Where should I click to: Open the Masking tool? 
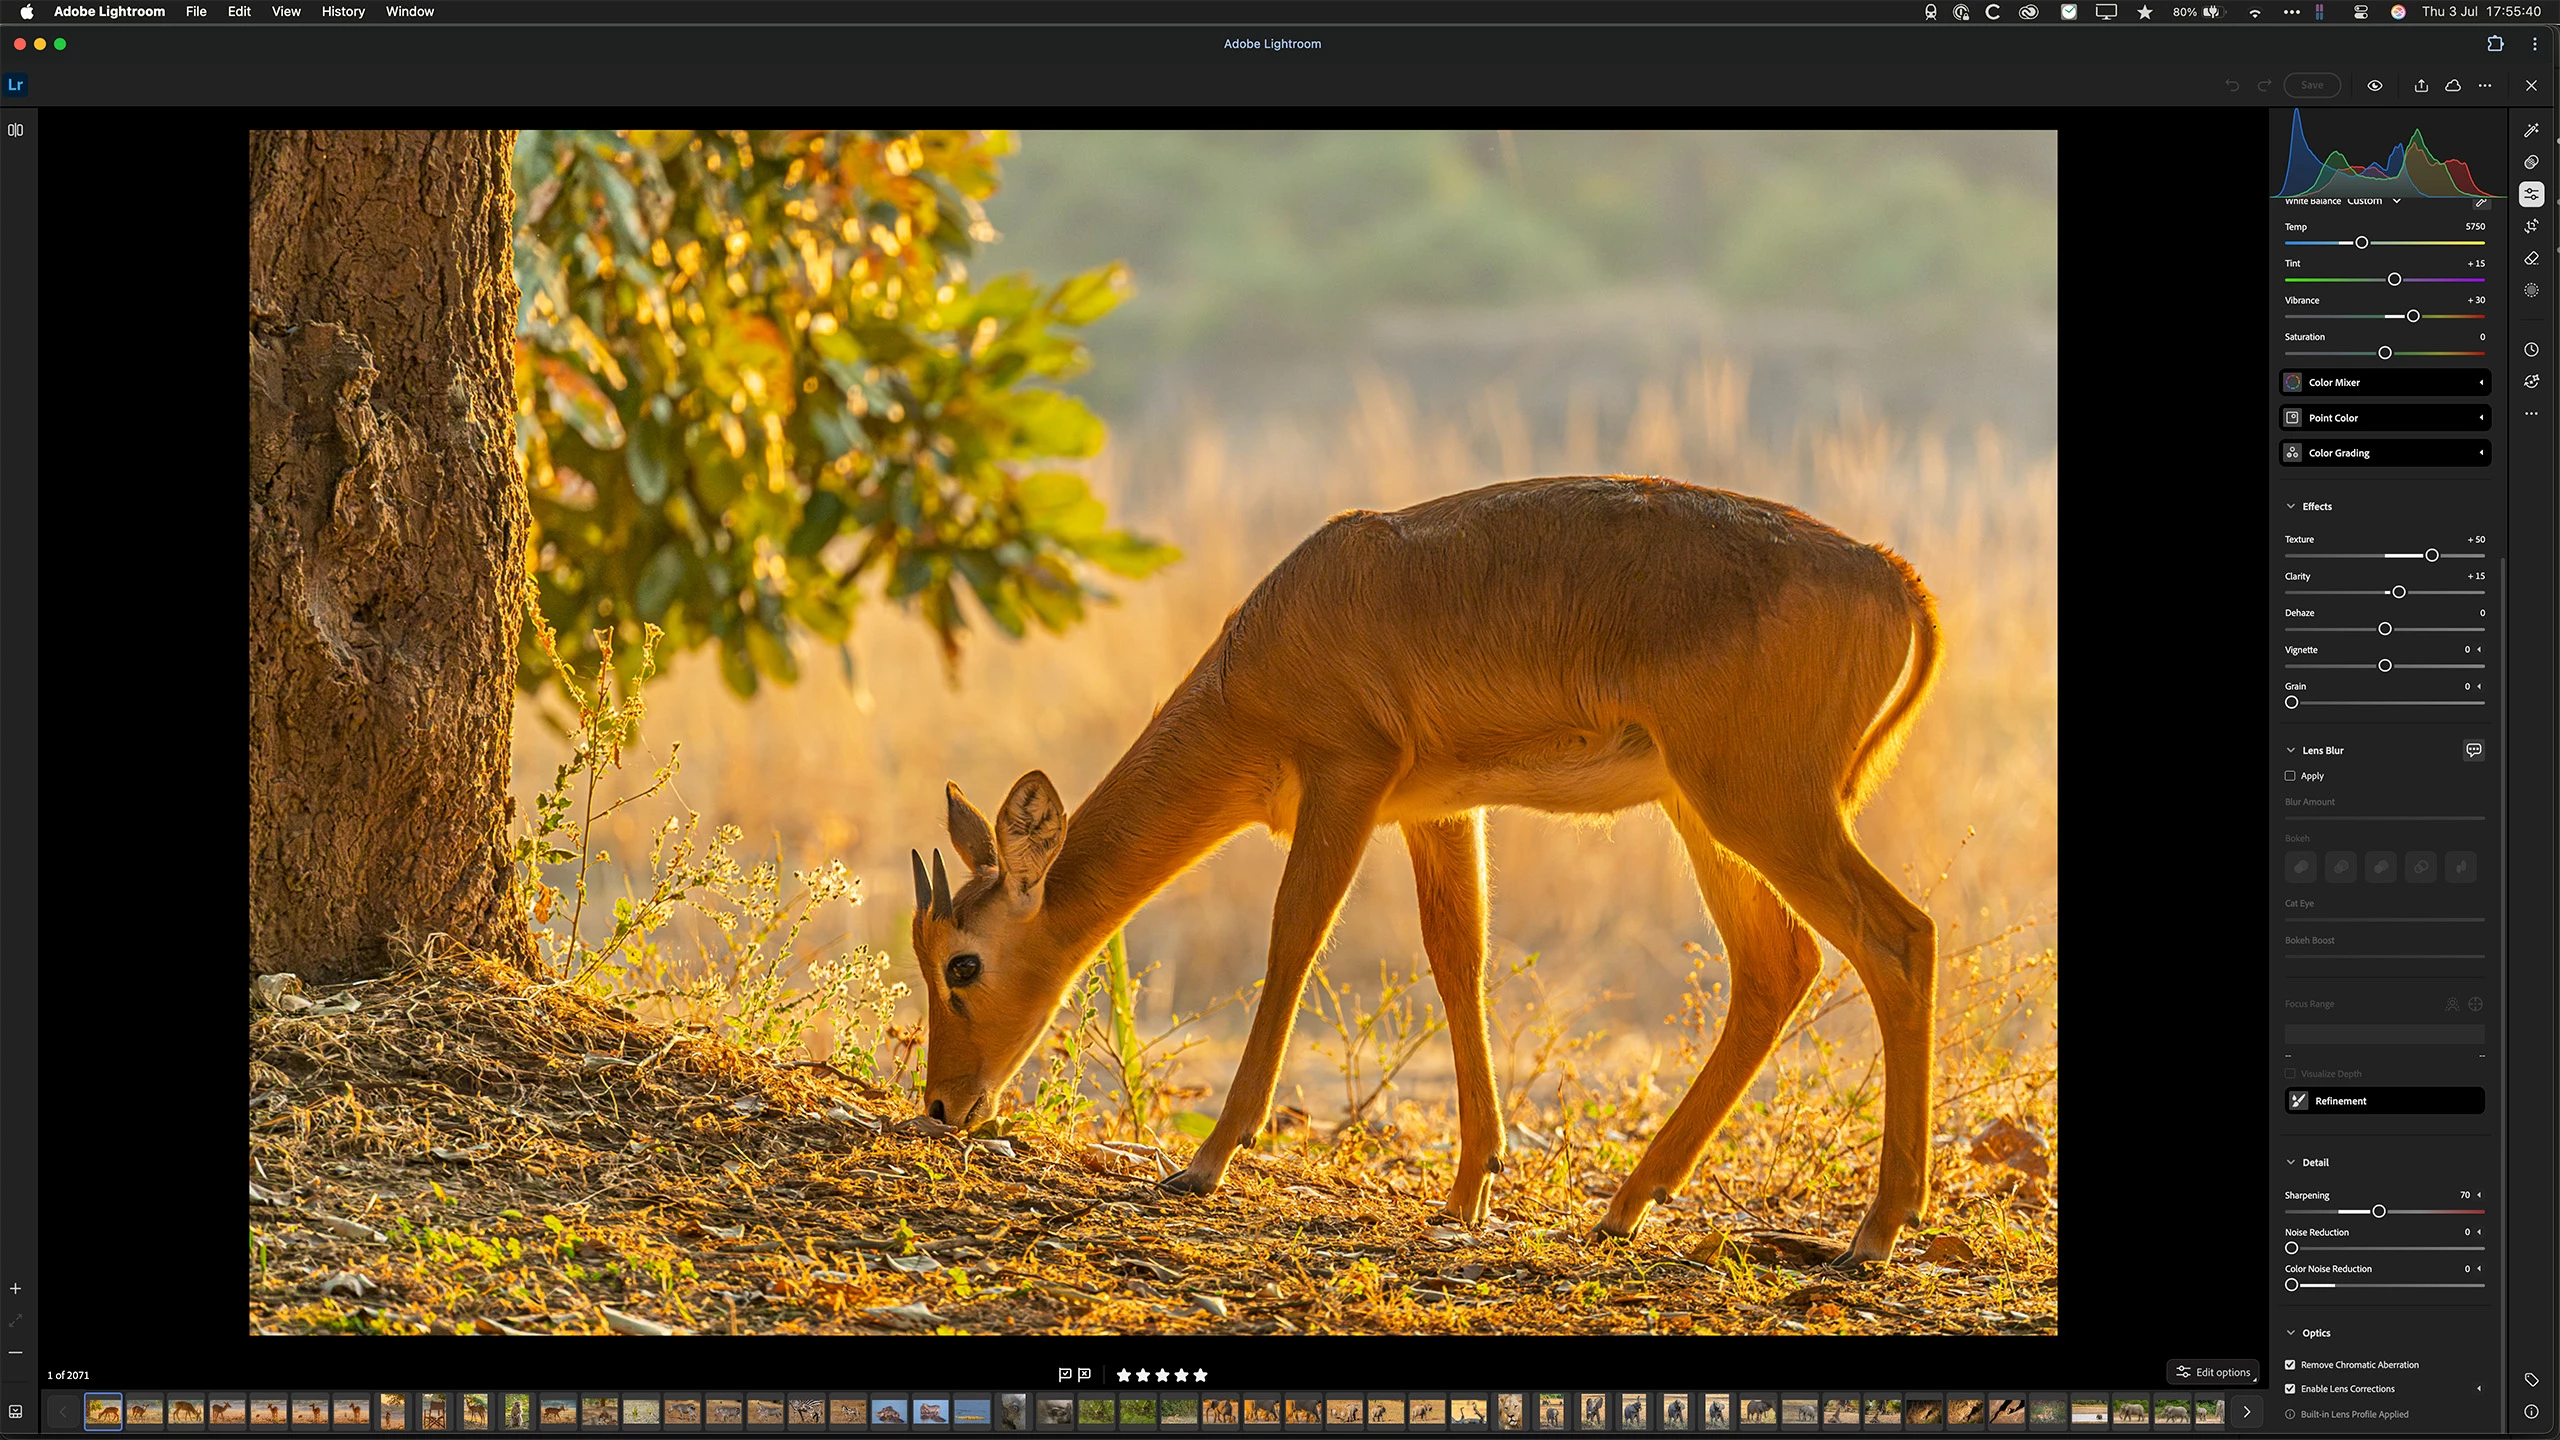(2531, 290)
